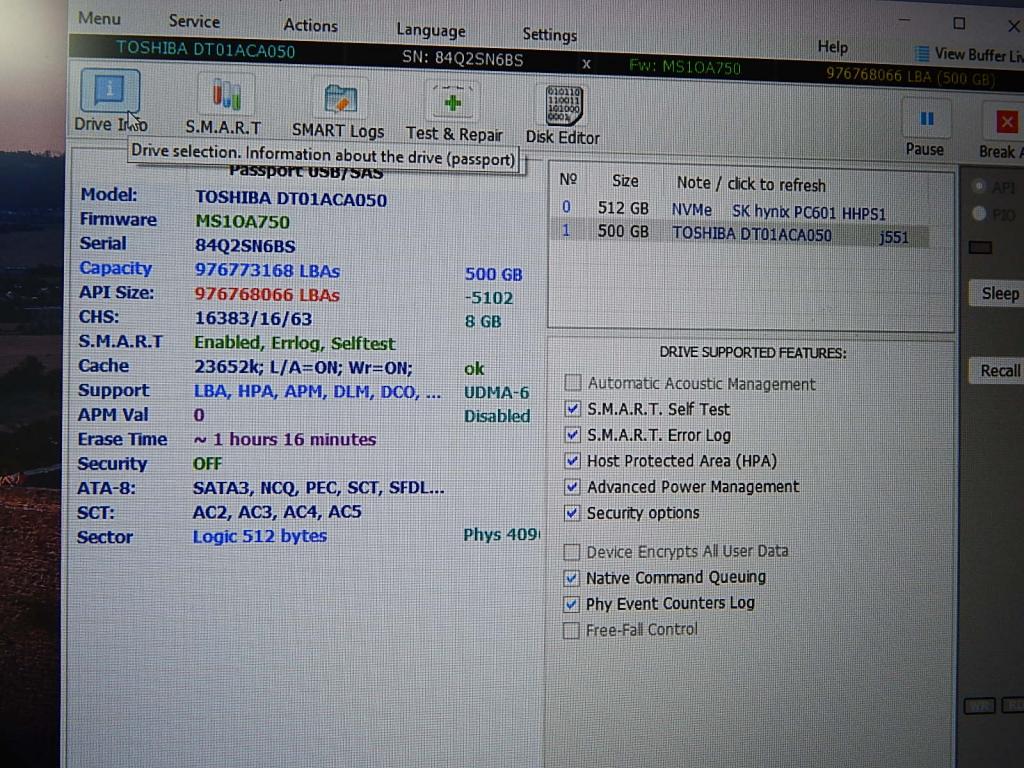Click the red Break All icon

click(1005, 123)
